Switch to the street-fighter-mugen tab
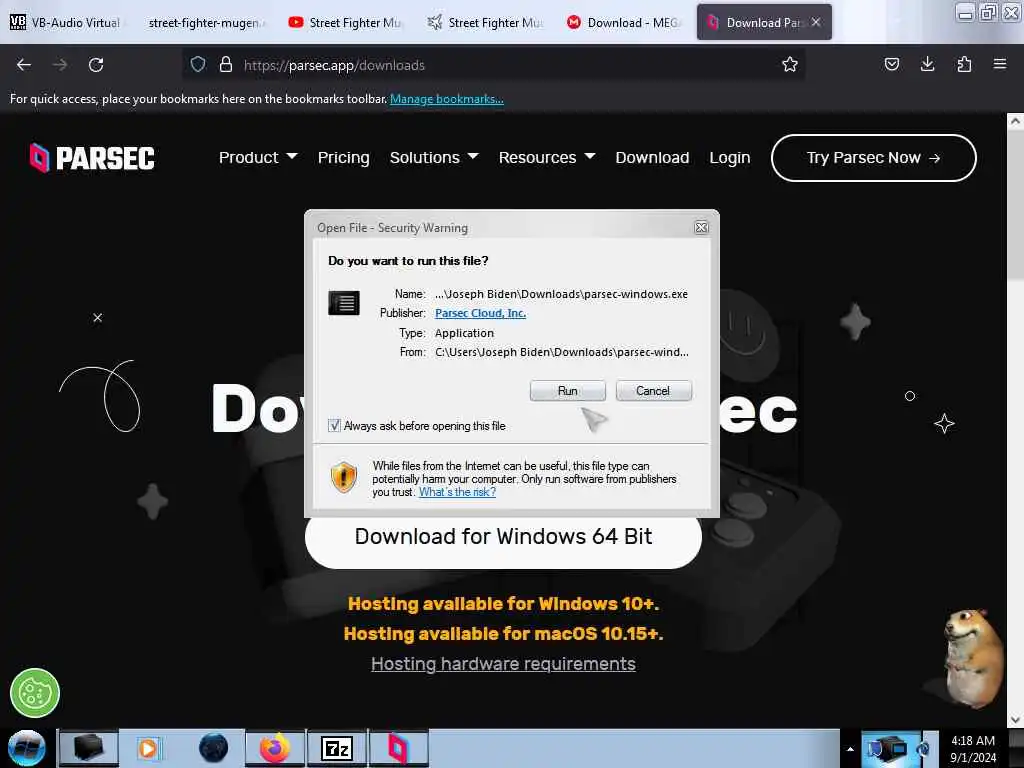 (x=206, y=22)
